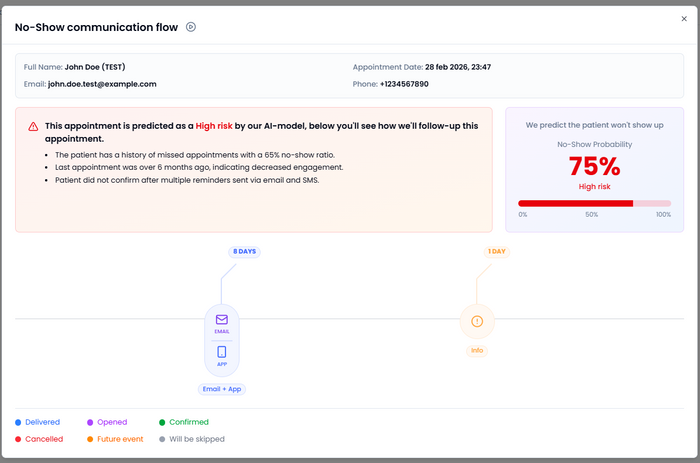The image size is (700, 463).
Task: Click the play icon beside the flow title
Action: coord(190,27)
